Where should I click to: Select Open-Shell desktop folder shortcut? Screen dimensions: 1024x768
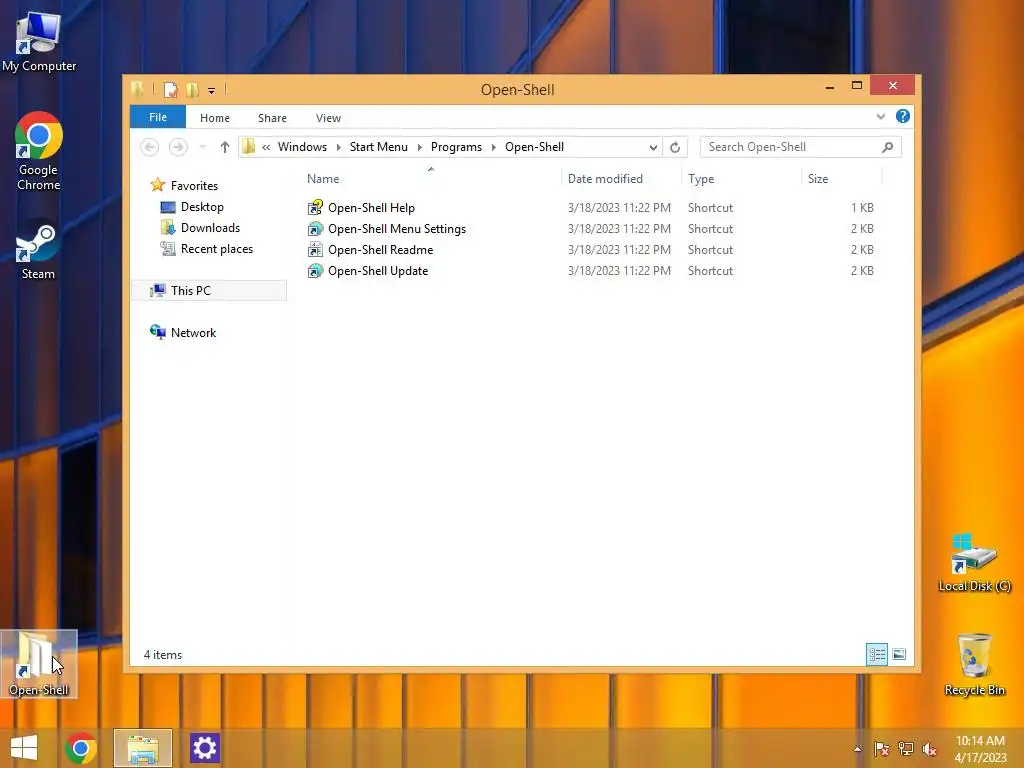click(x=39, y=664)
